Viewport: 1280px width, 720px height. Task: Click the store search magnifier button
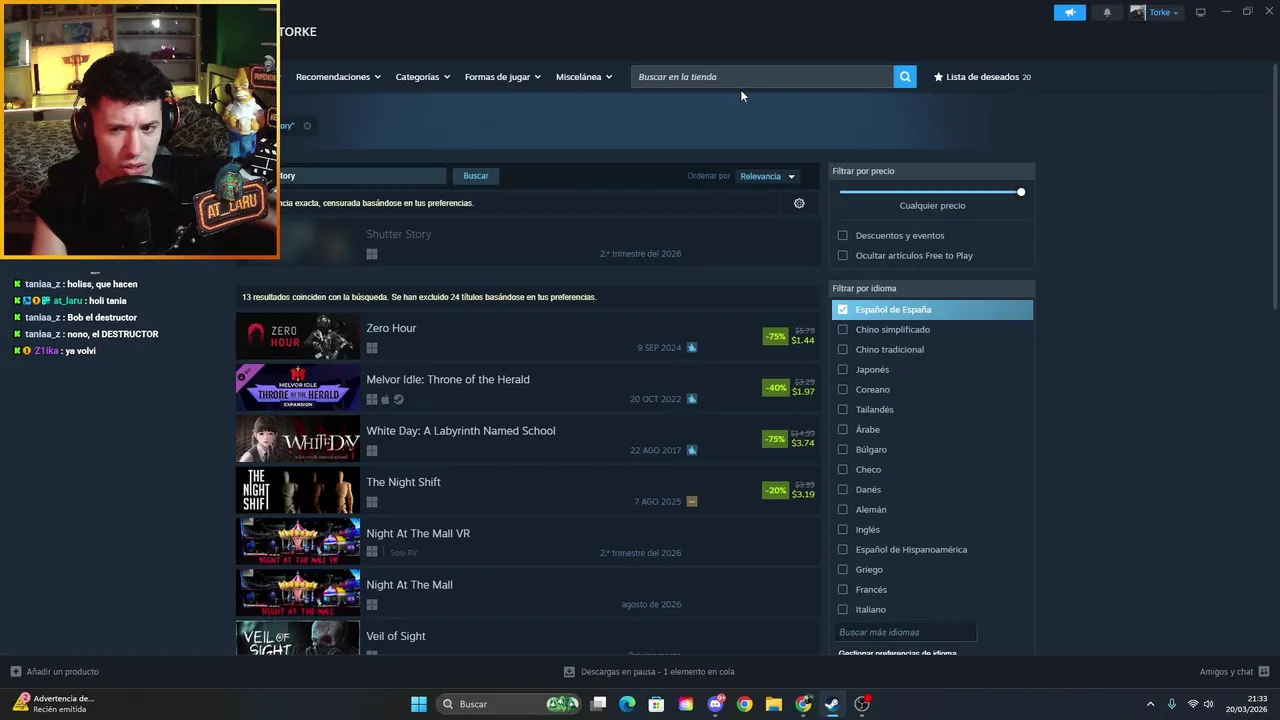tap(905, 77)
